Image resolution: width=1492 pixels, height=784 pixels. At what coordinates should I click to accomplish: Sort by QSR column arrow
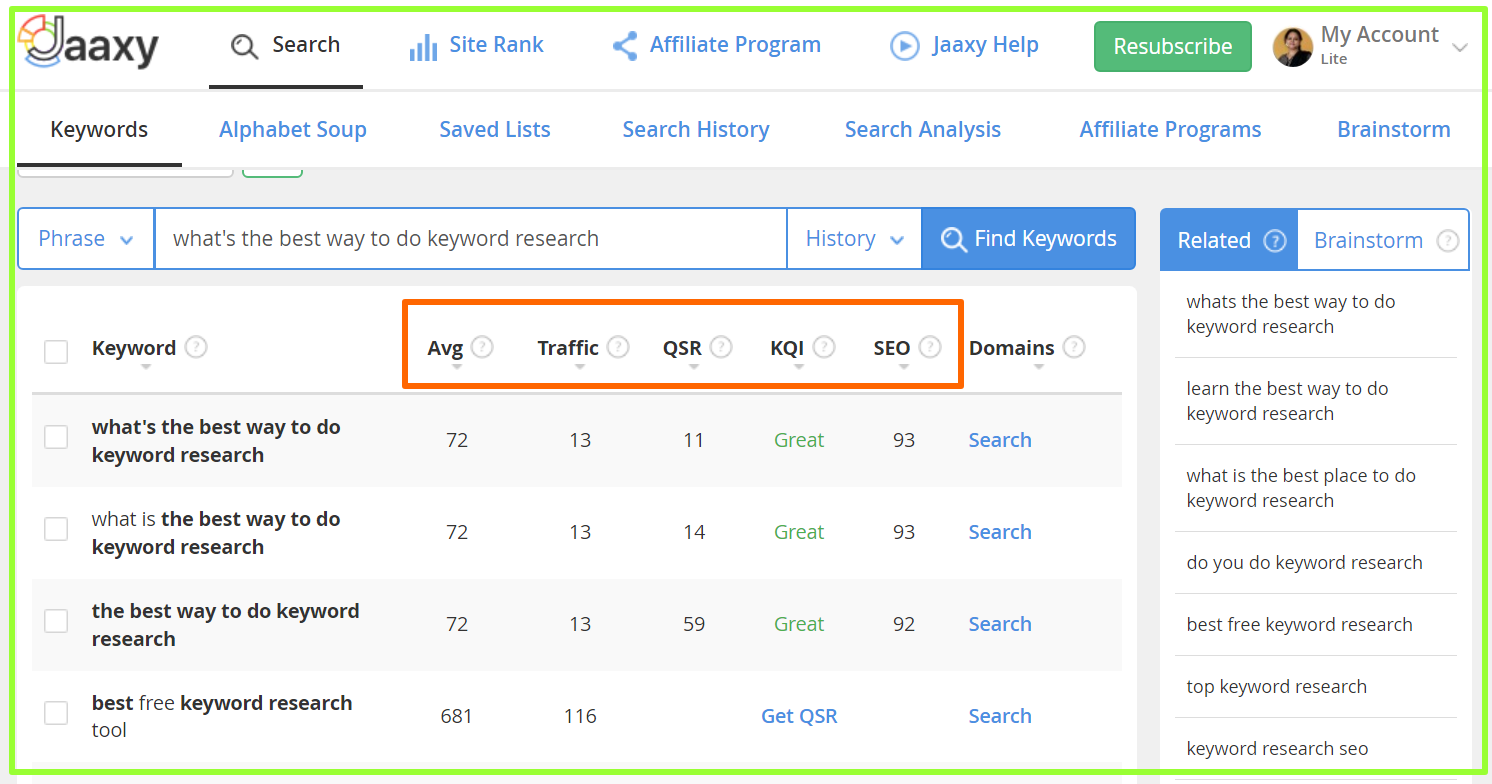694,367
